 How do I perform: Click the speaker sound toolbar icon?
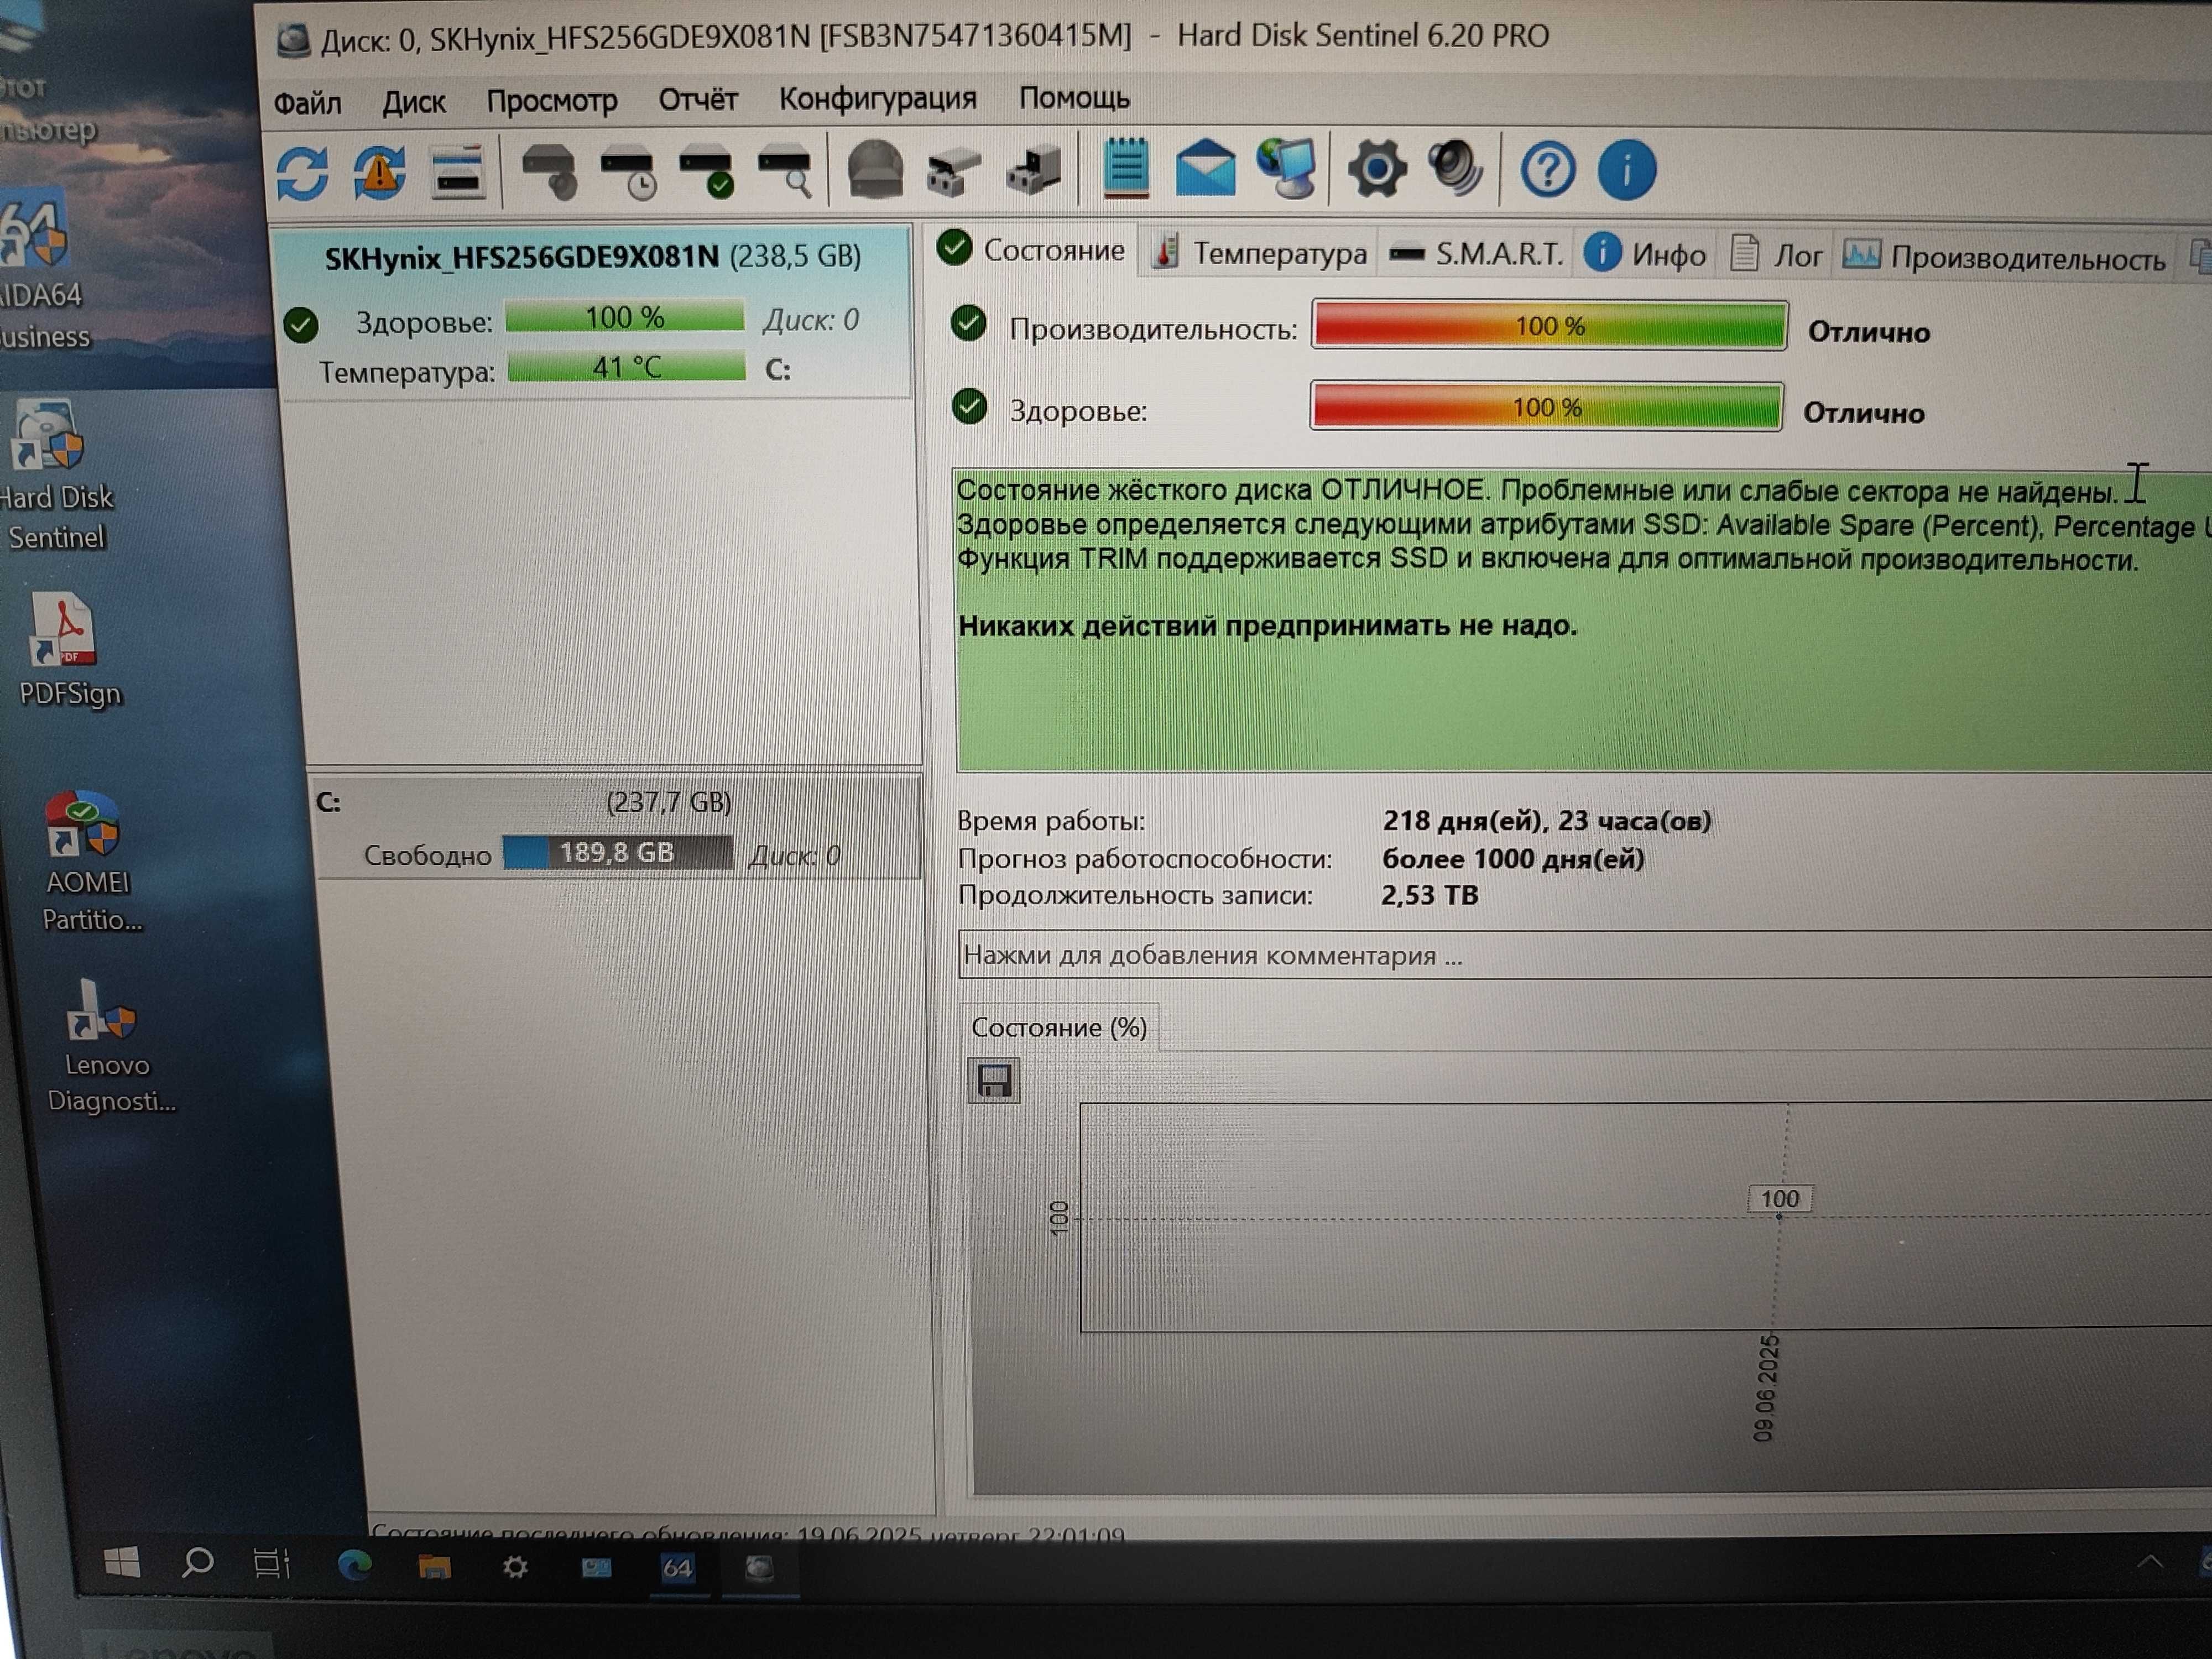click(1455, 168)
